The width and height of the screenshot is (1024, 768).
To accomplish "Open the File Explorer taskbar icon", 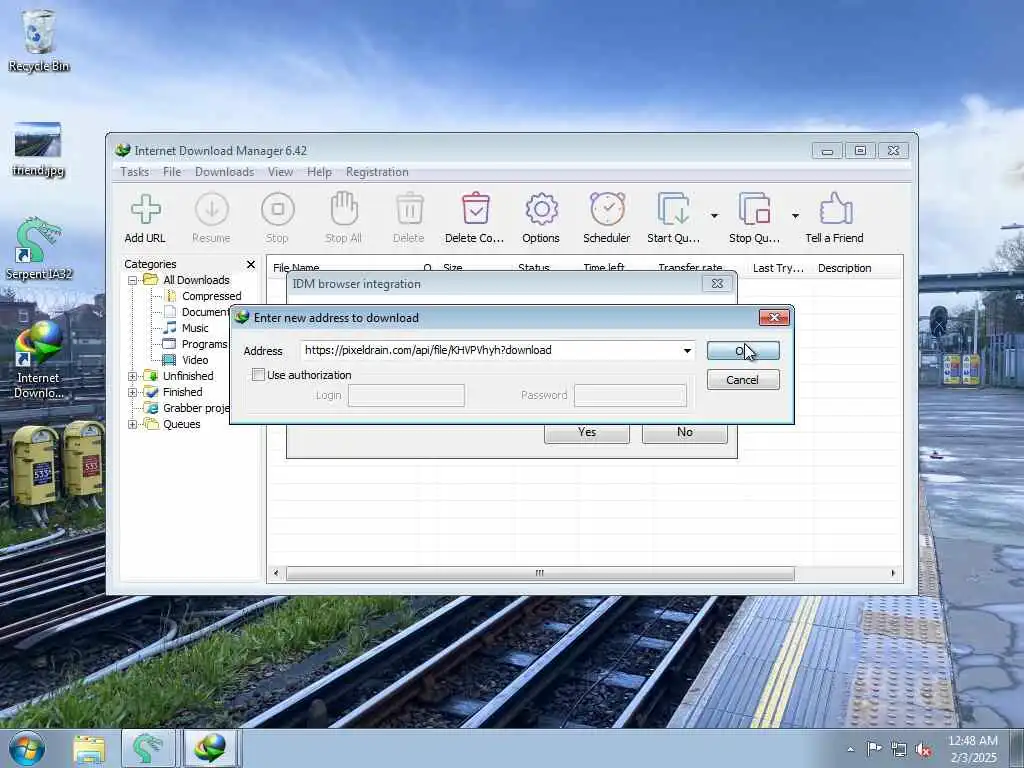I will tap(89, 749).
